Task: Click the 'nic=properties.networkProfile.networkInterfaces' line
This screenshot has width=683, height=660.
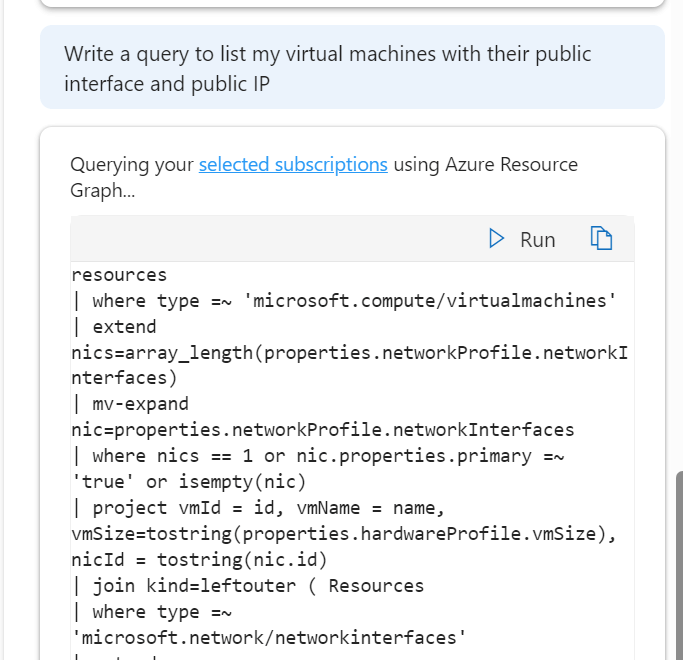Action: tap(323, 430)
